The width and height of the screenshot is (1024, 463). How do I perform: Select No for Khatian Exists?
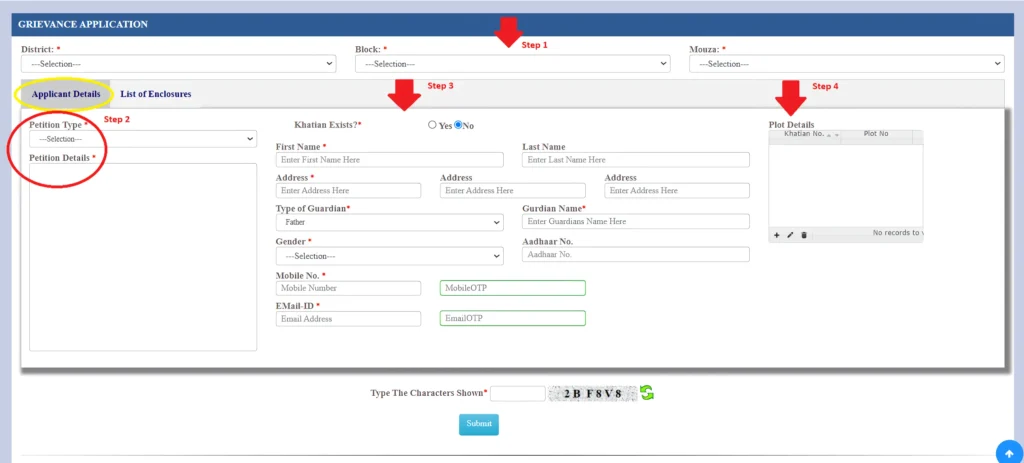(458, 125)
